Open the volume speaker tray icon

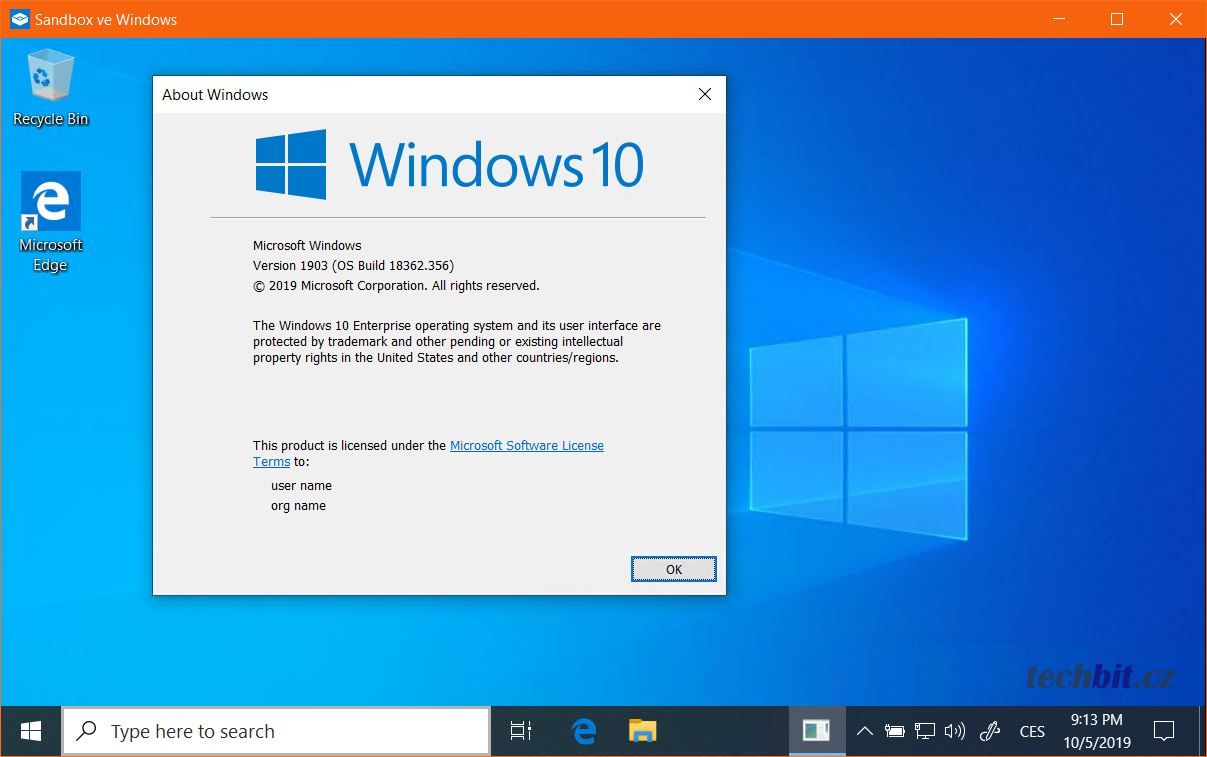coord(954,731)
